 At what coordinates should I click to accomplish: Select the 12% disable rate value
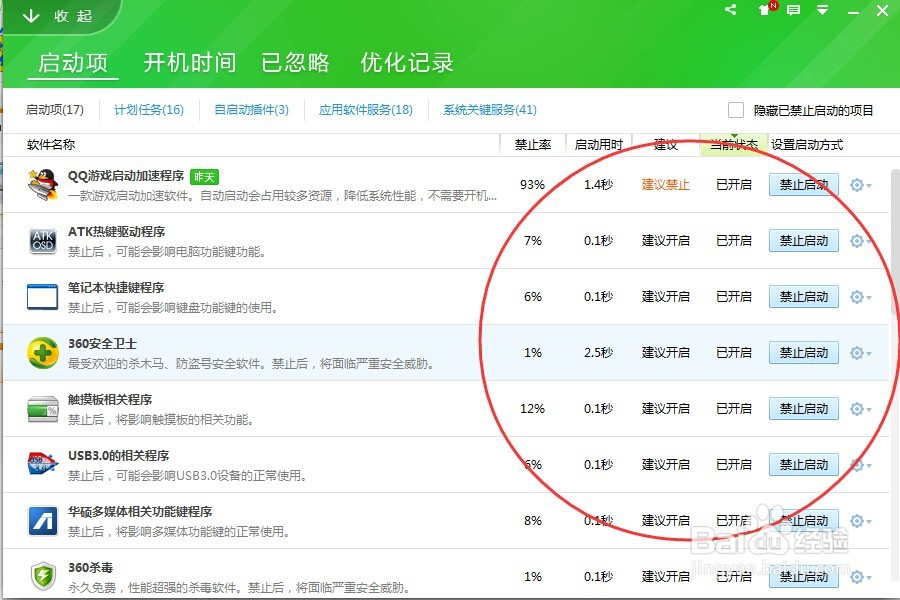coord(532,409)
